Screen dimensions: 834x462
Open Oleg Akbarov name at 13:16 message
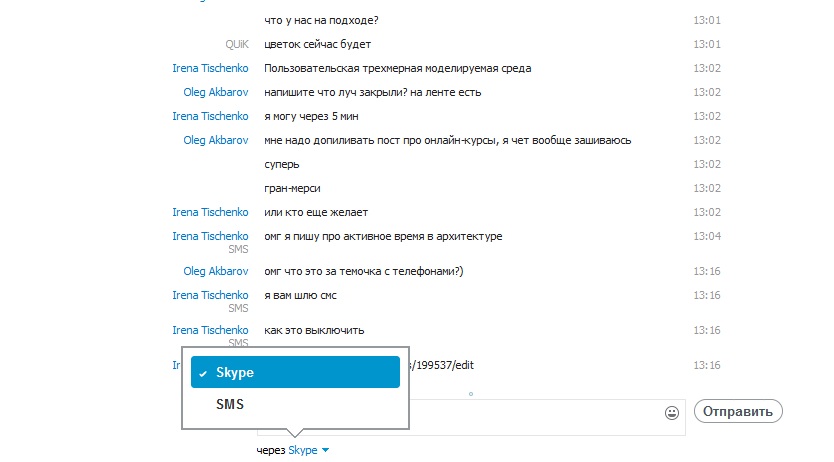[x=215, y=271]
